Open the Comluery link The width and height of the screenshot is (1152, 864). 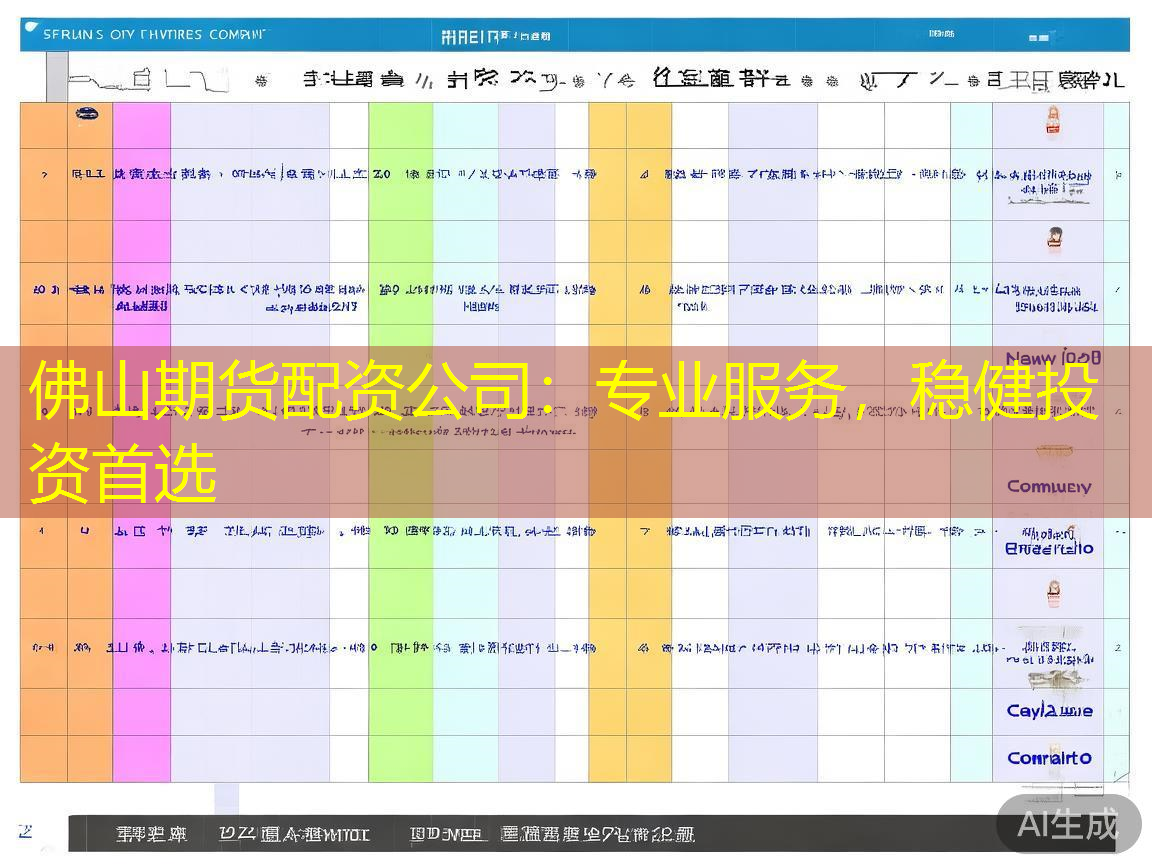pyautogui.click(x=1049, y=486)
